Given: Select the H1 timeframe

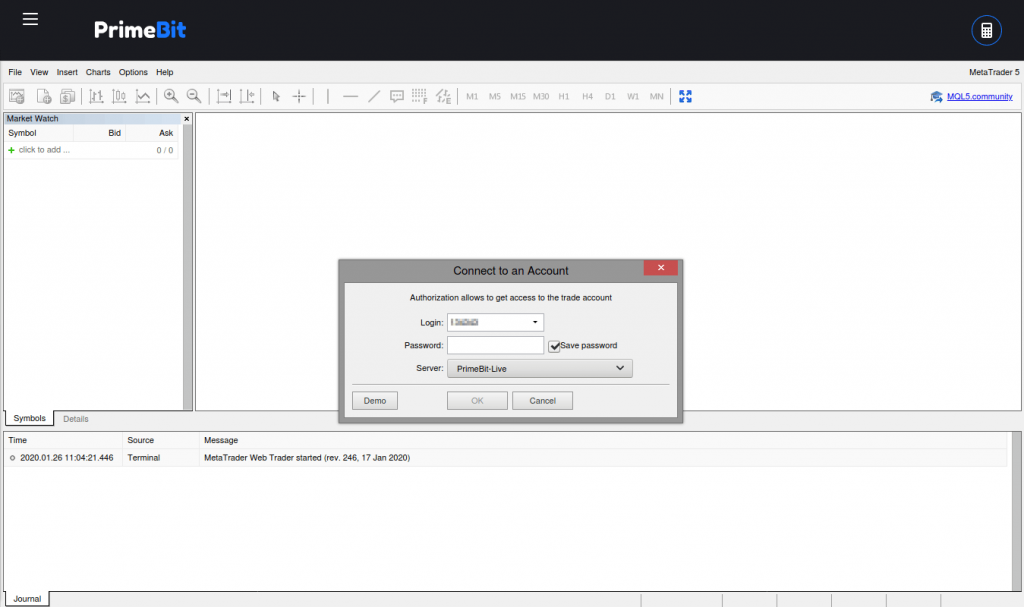Looking at the screenshot, I should [x=564, y=97].
